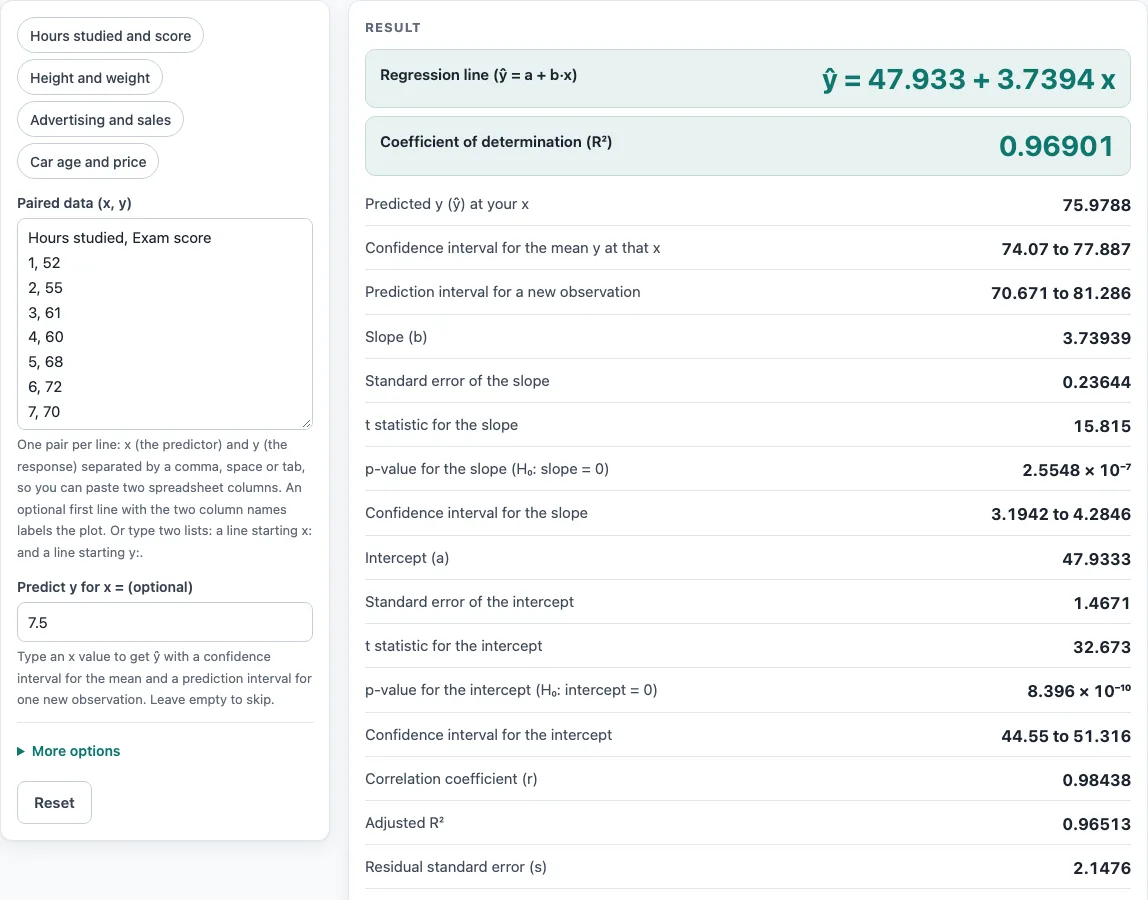Click the slope standard error 0.23644

[1097, 382]
